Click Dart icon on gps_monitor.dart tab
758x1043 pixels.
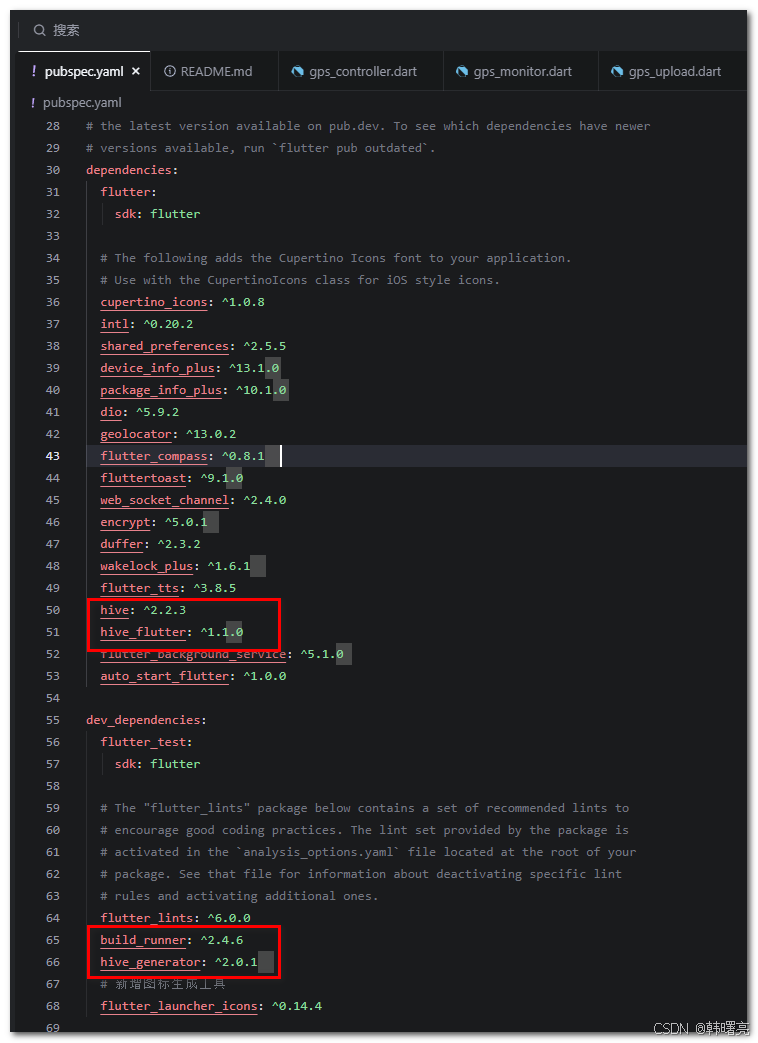(461, 71)
